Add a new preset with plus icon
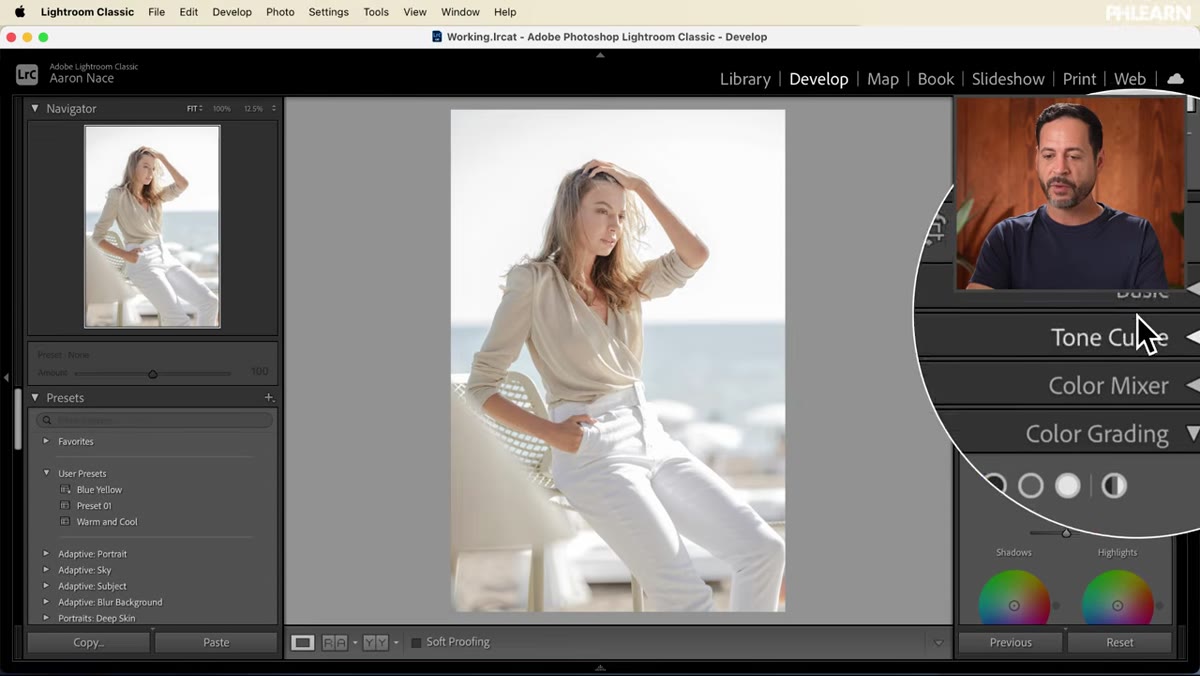 (x=268, y=397)
